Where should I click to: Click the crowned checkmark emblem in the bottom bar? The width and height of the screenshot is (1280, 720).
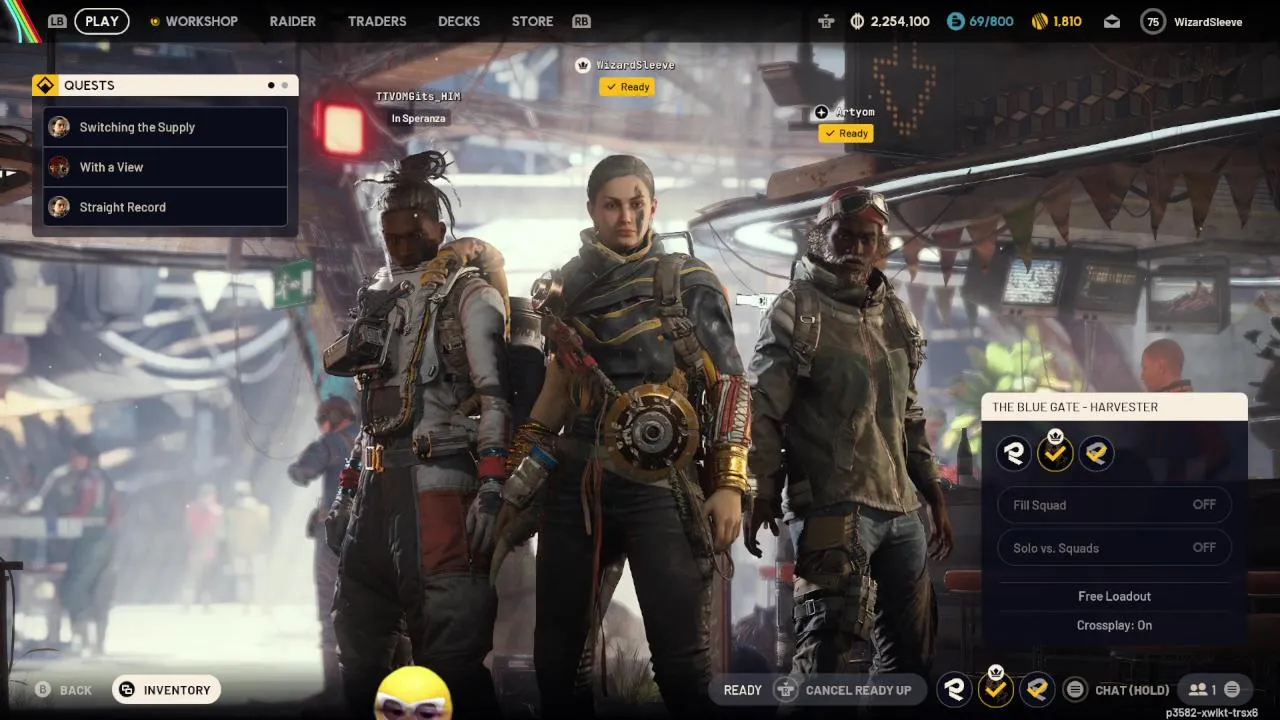click(996, 688)
